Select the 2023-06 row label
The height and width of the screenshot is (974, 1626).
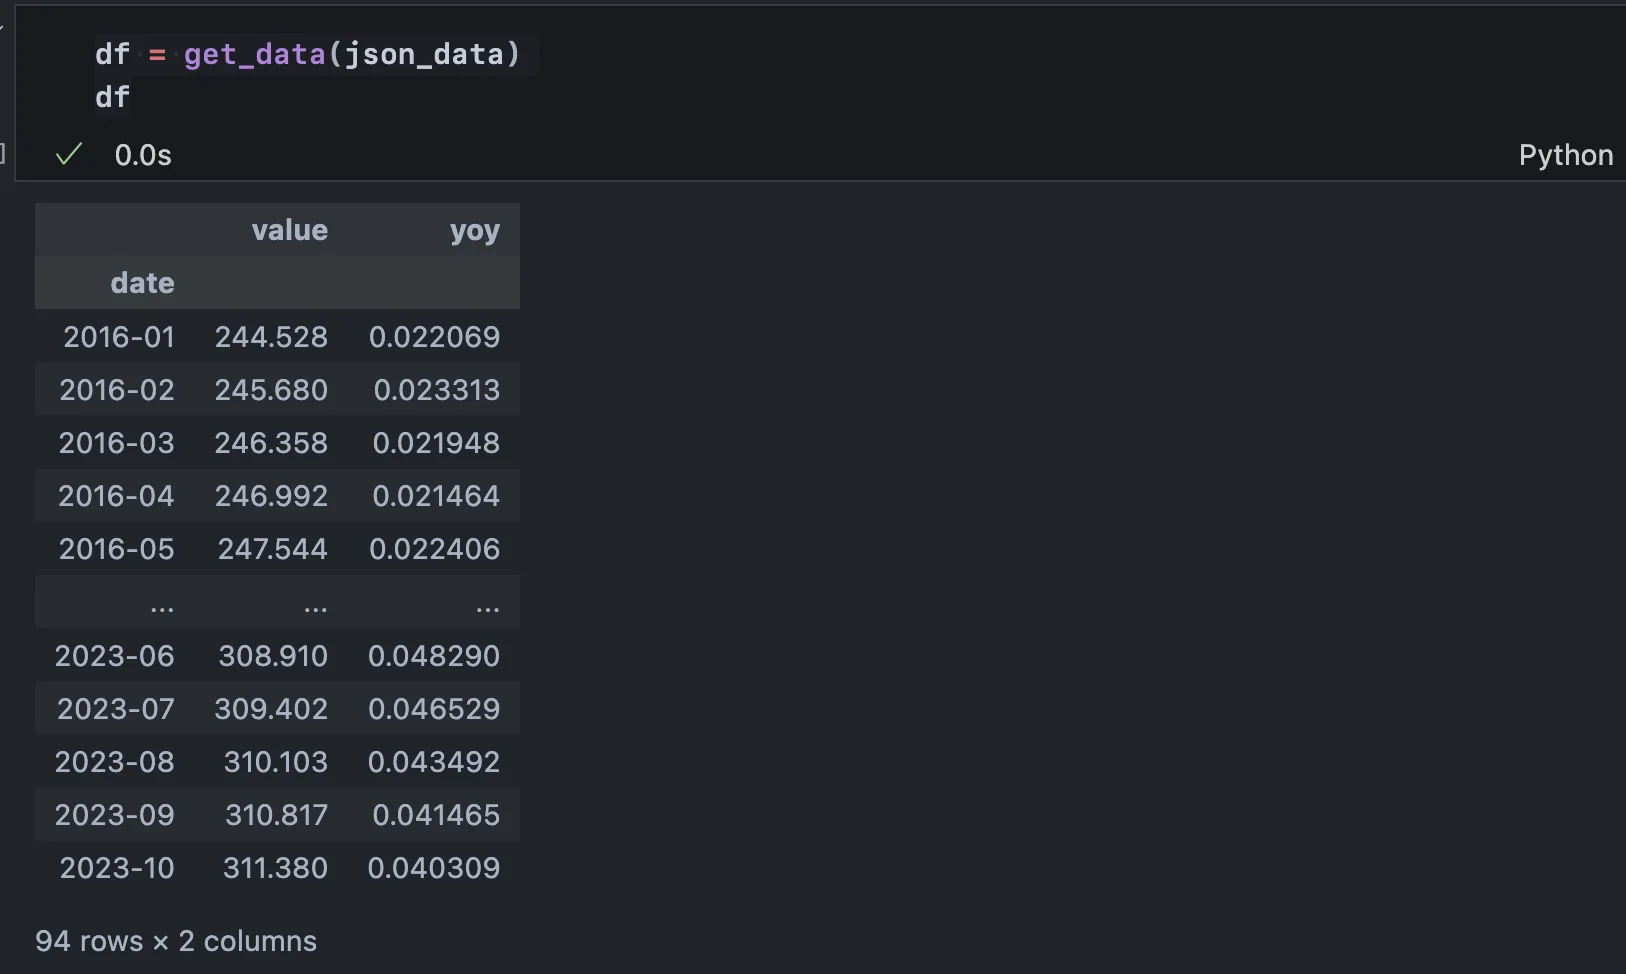click(x=114, y=656)
